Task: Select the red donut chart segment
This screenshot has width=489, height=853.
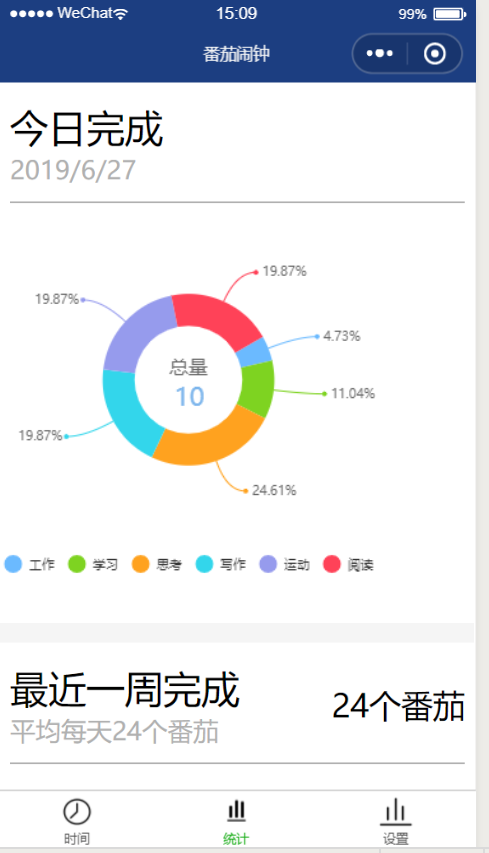Action: pos(216,316)
